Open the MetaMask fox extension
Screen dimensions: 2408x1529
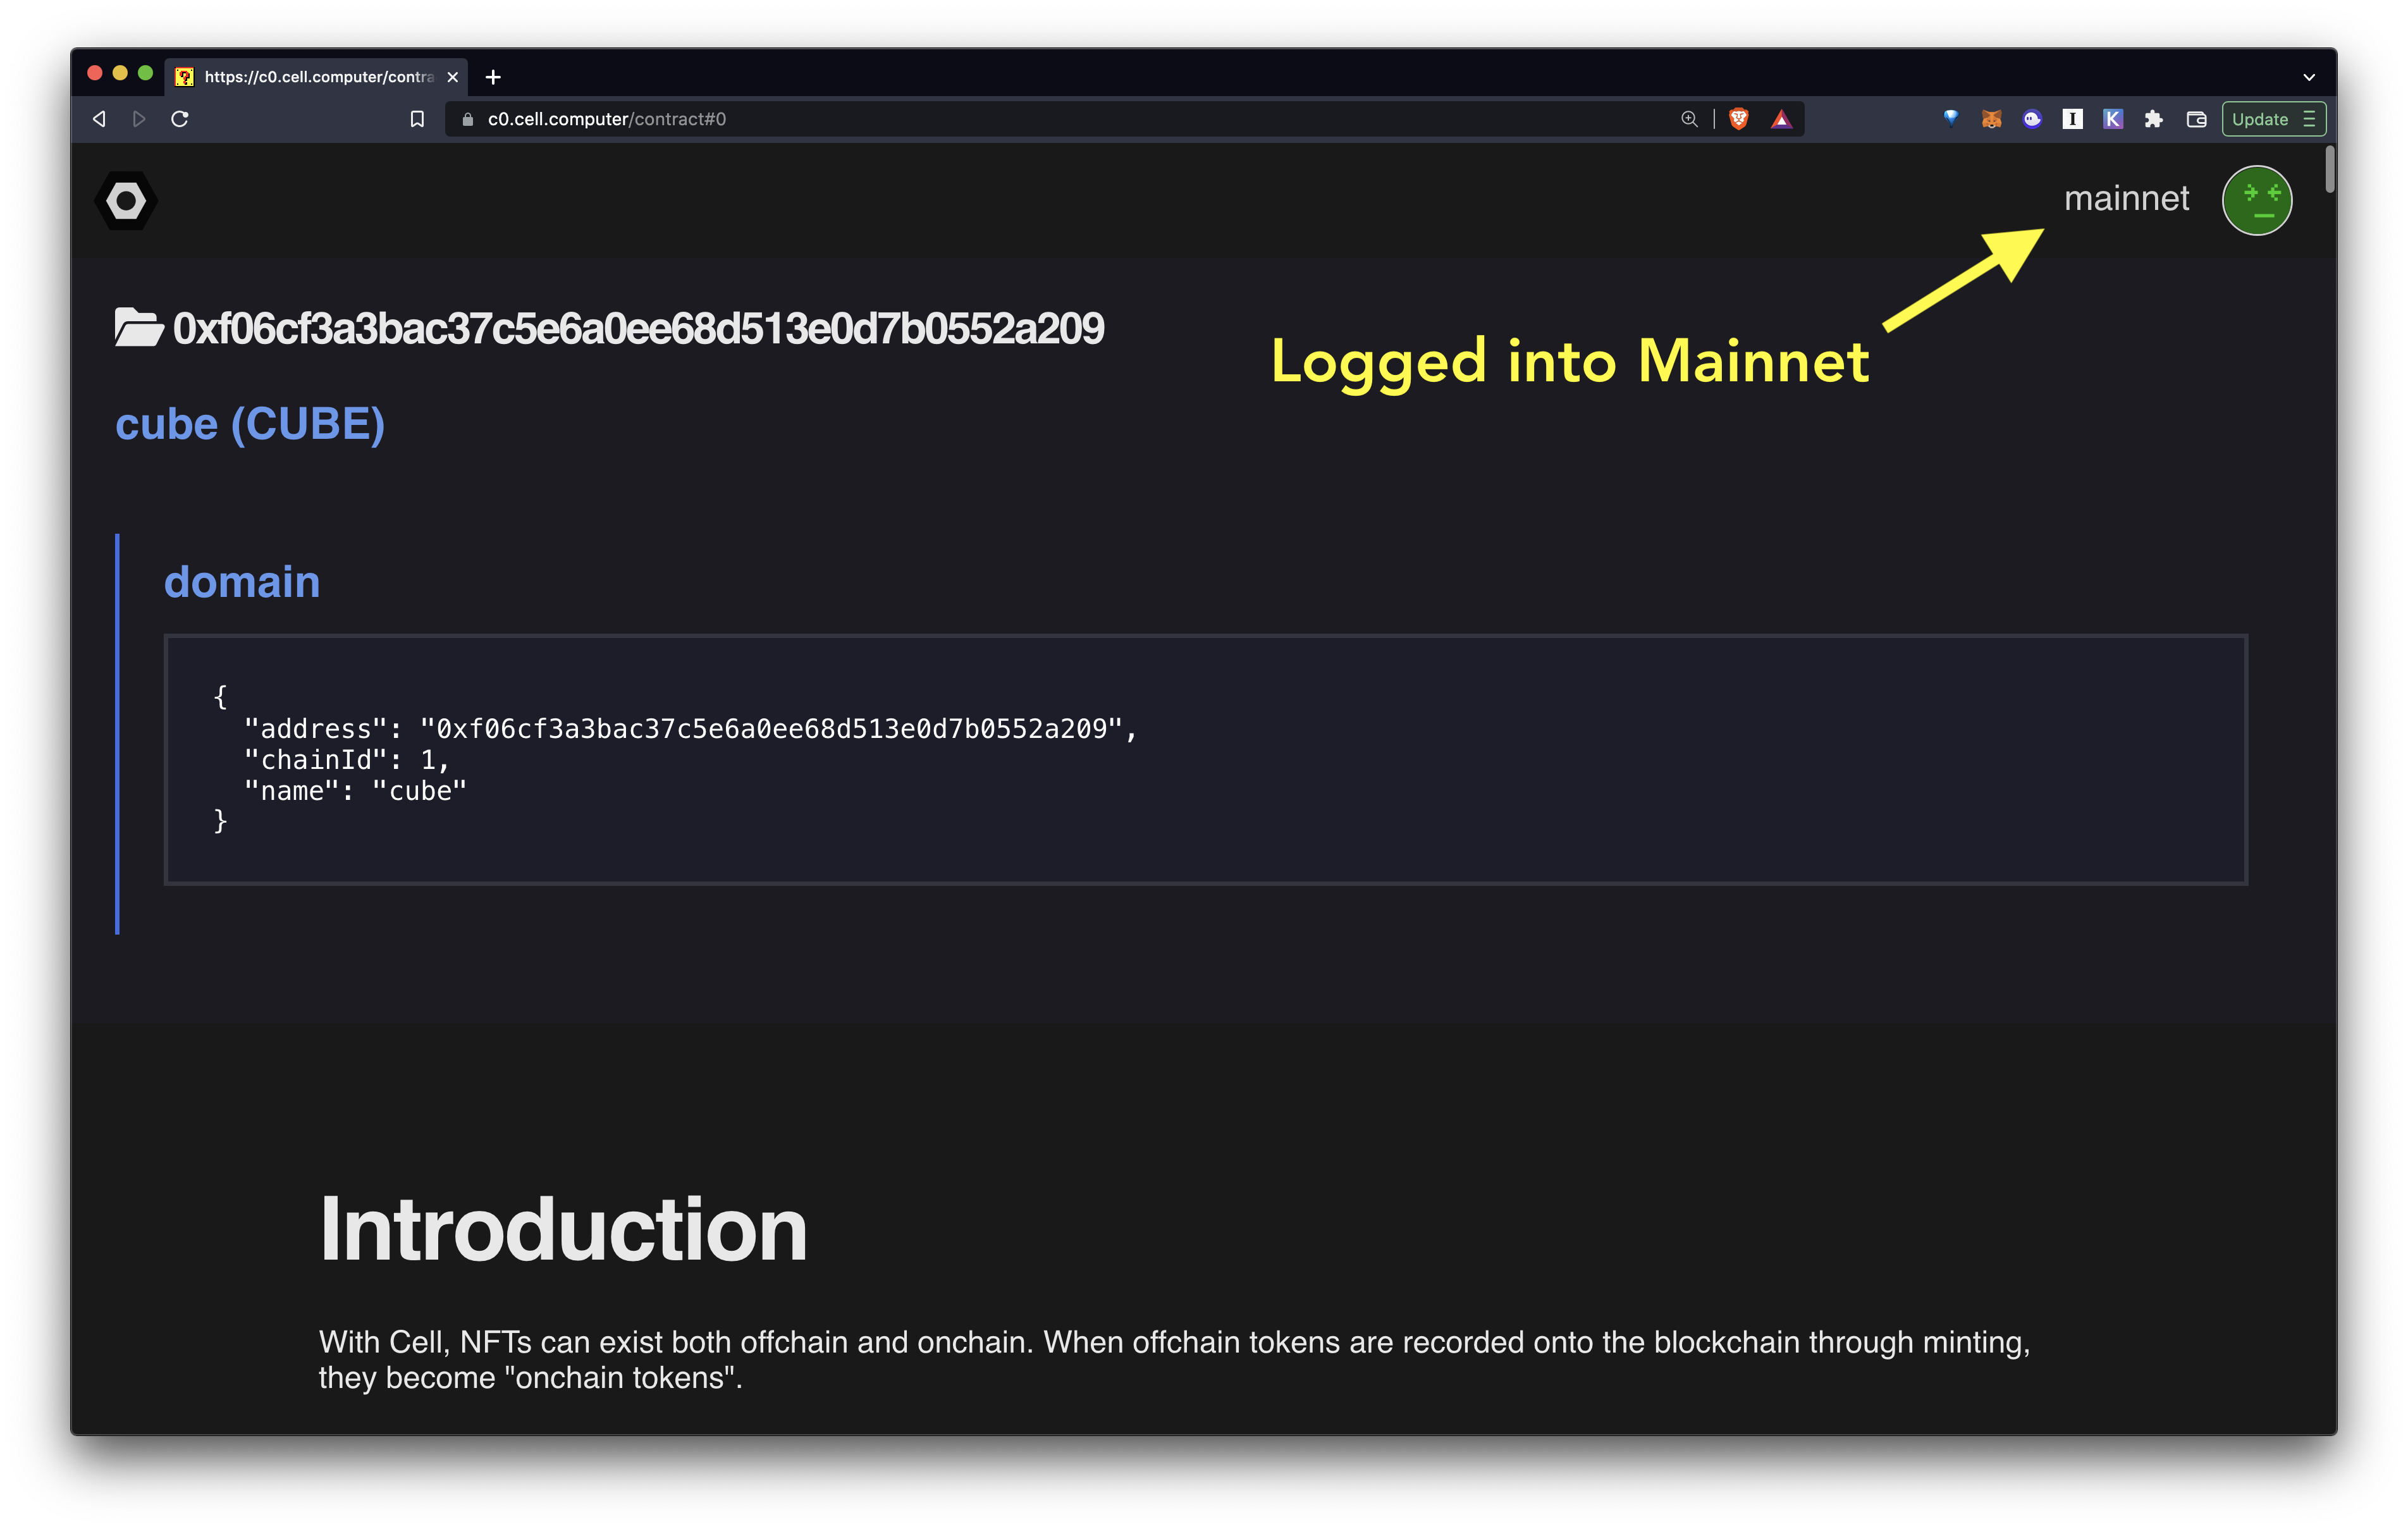(x=1991, y=119)
